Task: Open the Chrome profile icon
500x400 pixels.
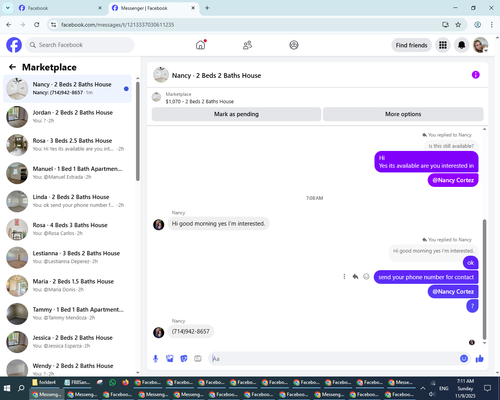Action: point(478,25)
